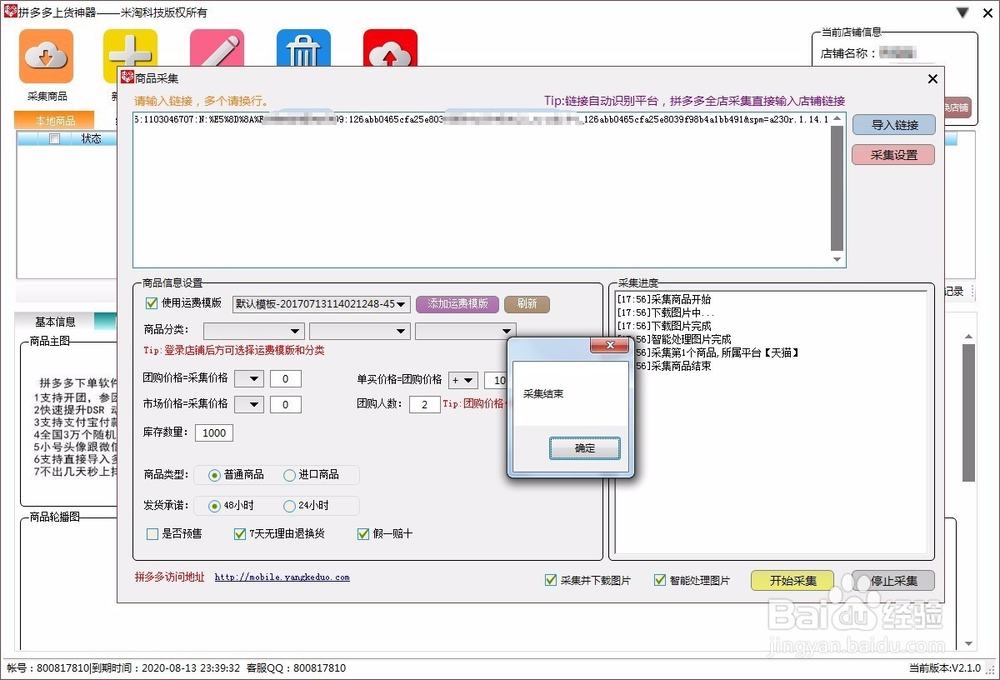Click log line 下载图片中...
This screenshot has width=1000, height=680.
coord(666,313)
